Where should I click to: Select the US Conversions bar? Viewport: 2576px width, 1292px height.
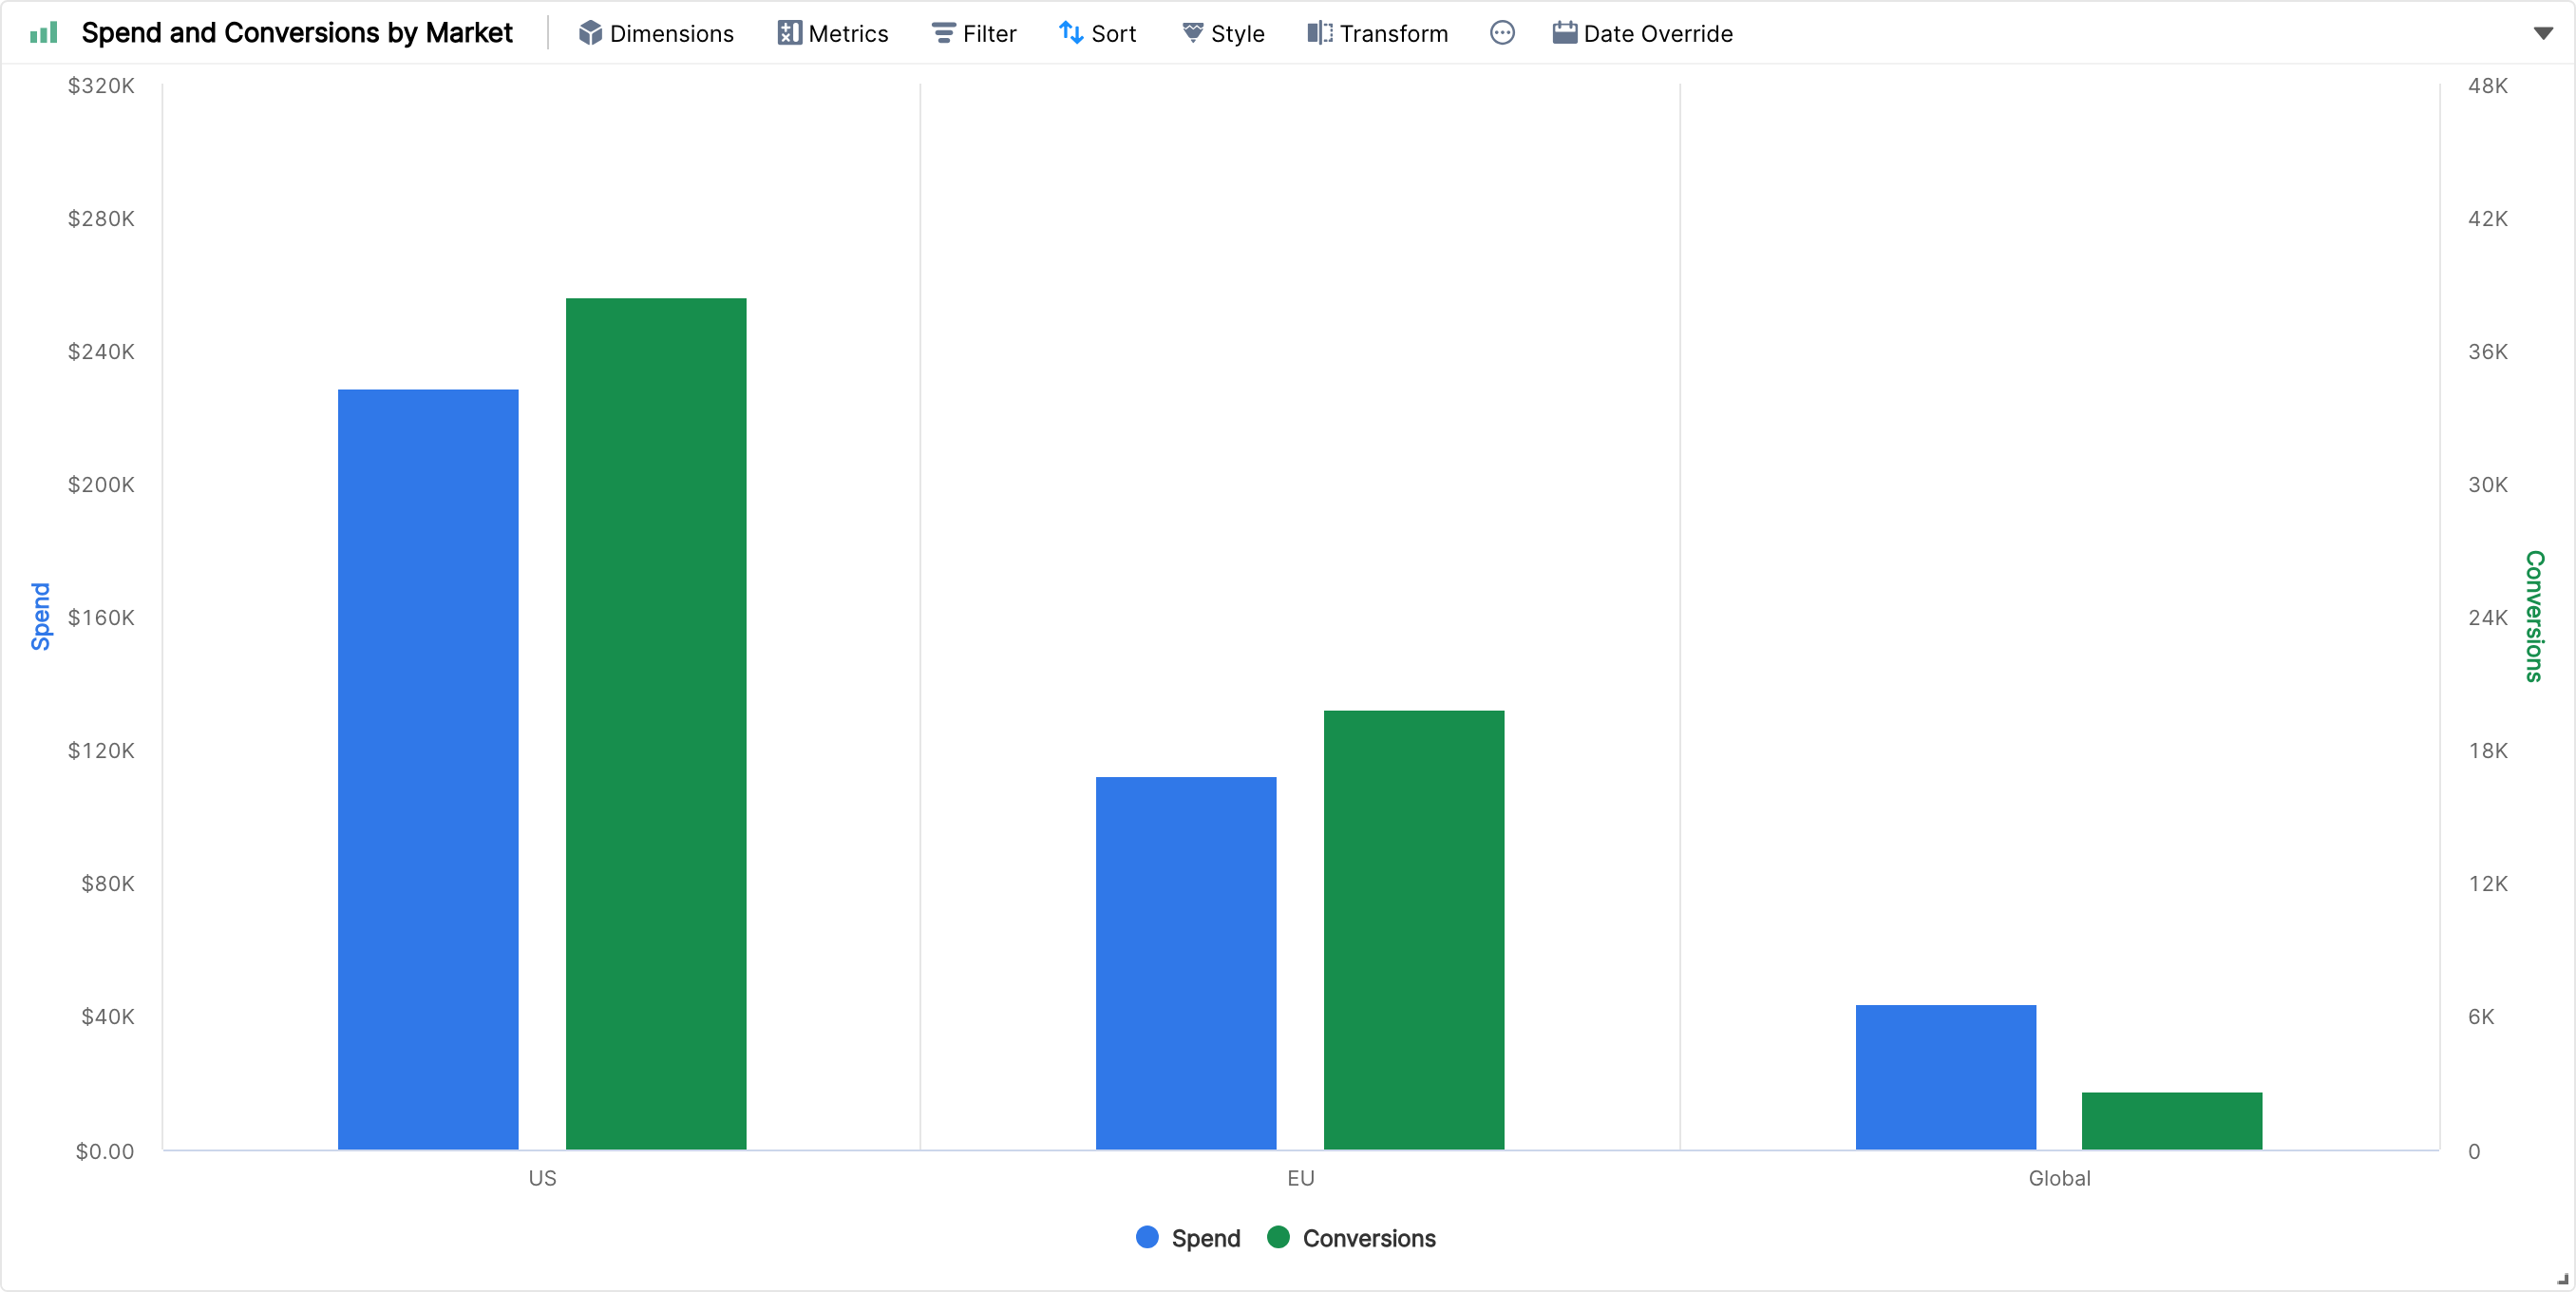click(656, 724)
